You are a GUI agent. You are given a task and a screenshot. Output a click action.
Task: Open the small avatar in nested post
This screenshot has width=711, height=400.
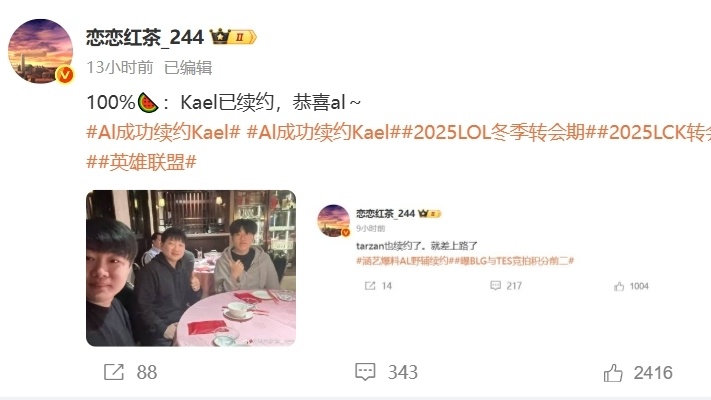334,221
